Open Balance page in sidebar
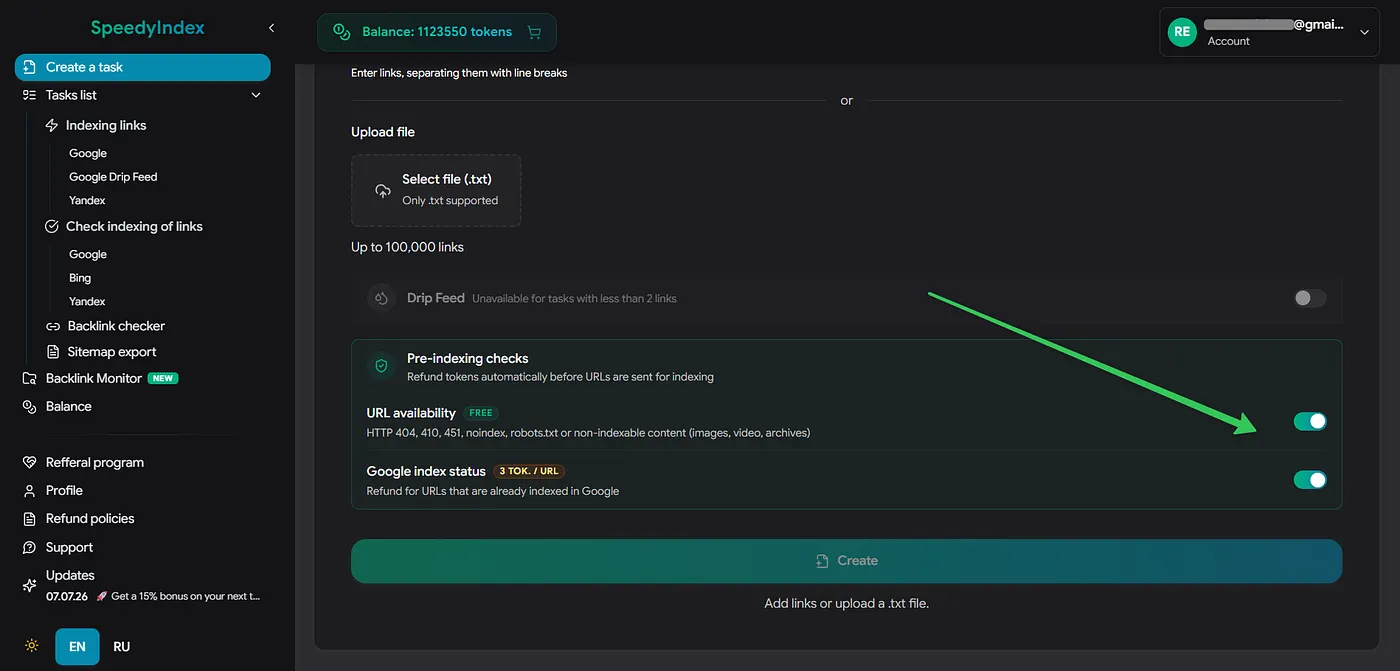Screen dimensions: 1400x671 click(x=69, y=407)
